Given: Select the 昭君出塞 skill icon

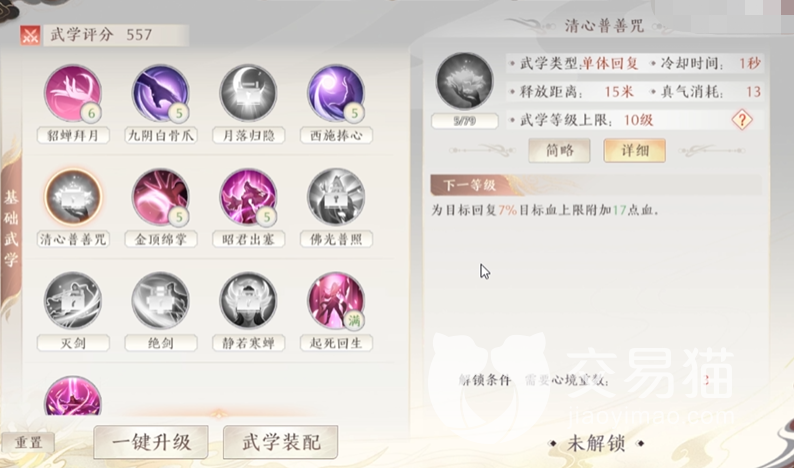Looking at the screenshot, I should 248,197.
